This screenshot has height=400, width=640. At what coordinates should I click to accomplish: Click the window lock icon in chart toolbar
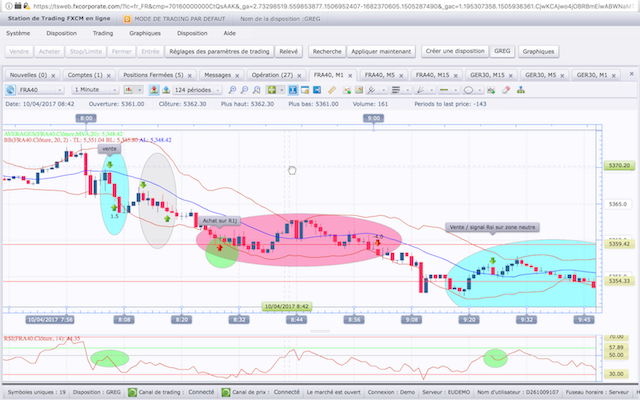[305, 90]
